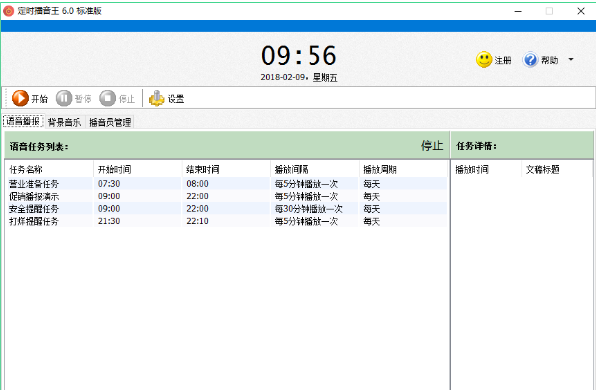Click the 播放间隔 column header
The width and height of the screenshot is (596, 390).
pyautogui.click(x=315, y=169)
